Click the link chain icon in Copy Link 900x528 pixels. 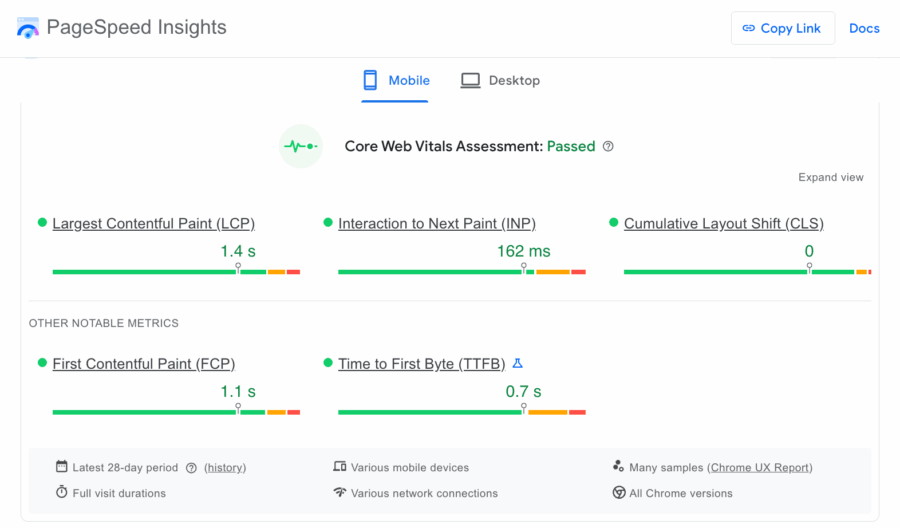tap(748, 28)
